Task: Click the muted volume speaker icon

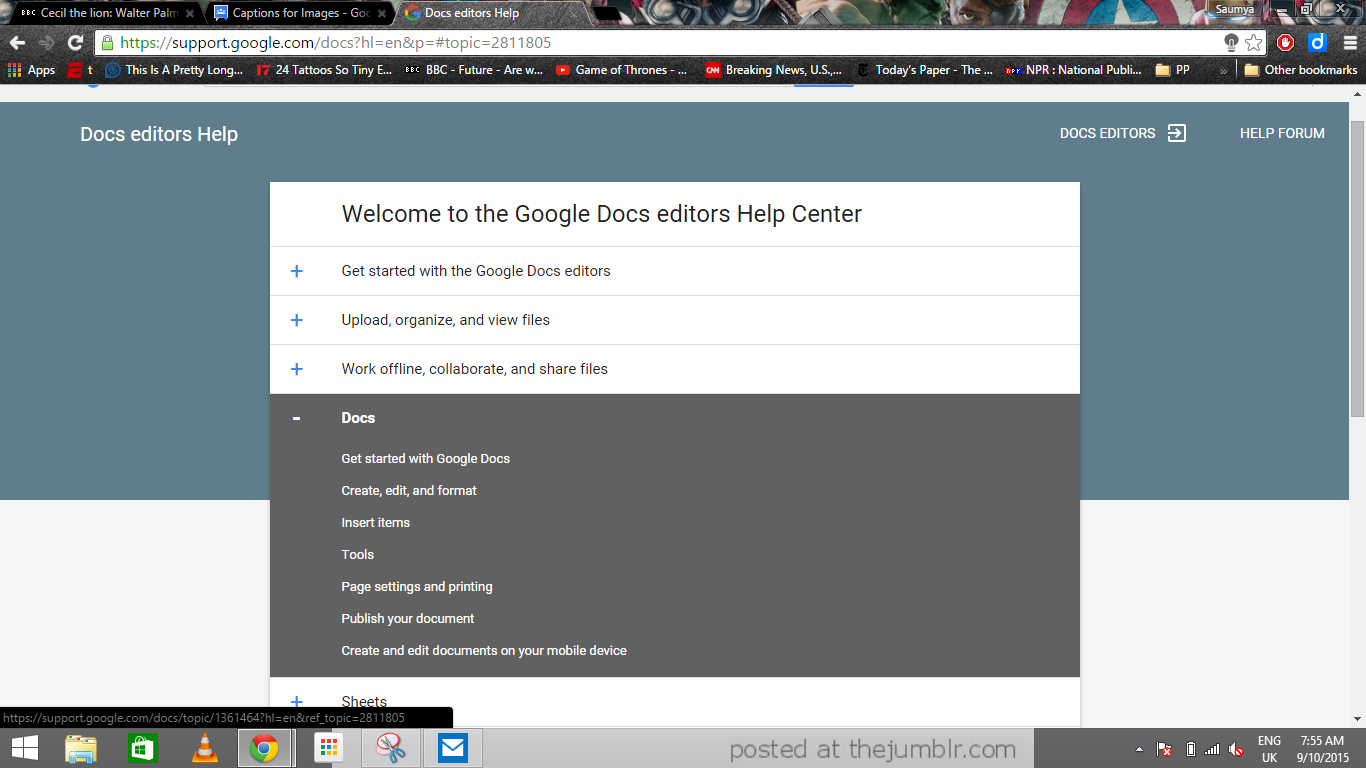Action: [1236, 749]
